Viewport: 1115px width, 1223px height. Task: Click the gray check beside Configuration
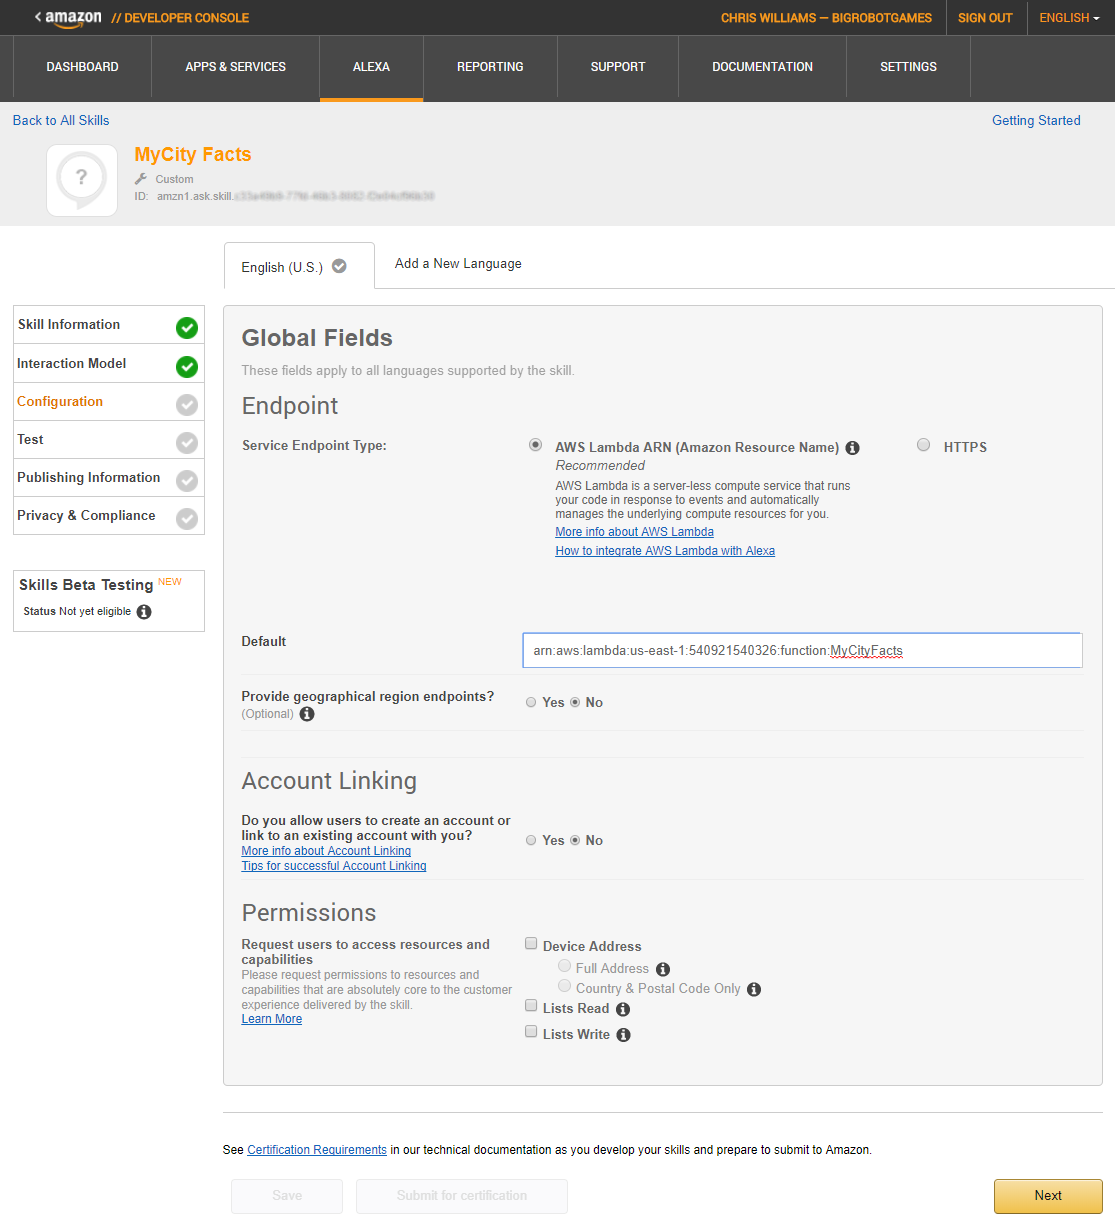click(187, 405)
